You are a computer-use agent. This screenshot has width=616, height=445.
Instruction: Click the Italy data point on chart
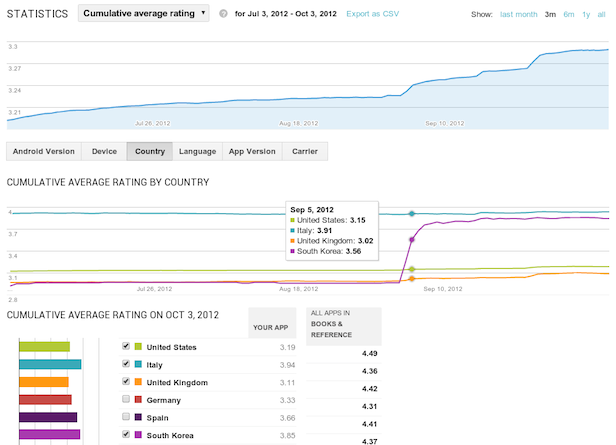(412, 213)
